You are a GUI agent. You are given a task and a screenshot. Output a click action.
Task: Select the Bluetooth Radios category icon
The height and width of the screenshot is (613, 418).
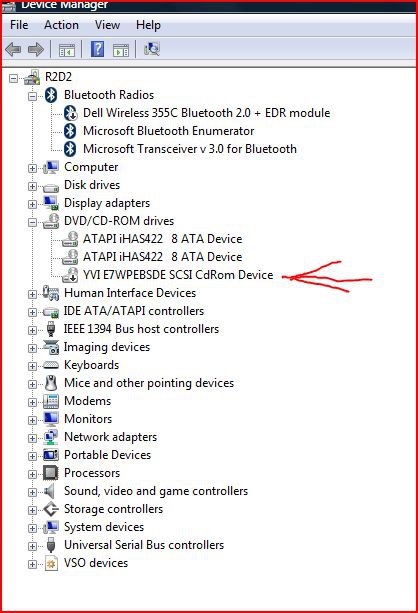click(51, 95)
